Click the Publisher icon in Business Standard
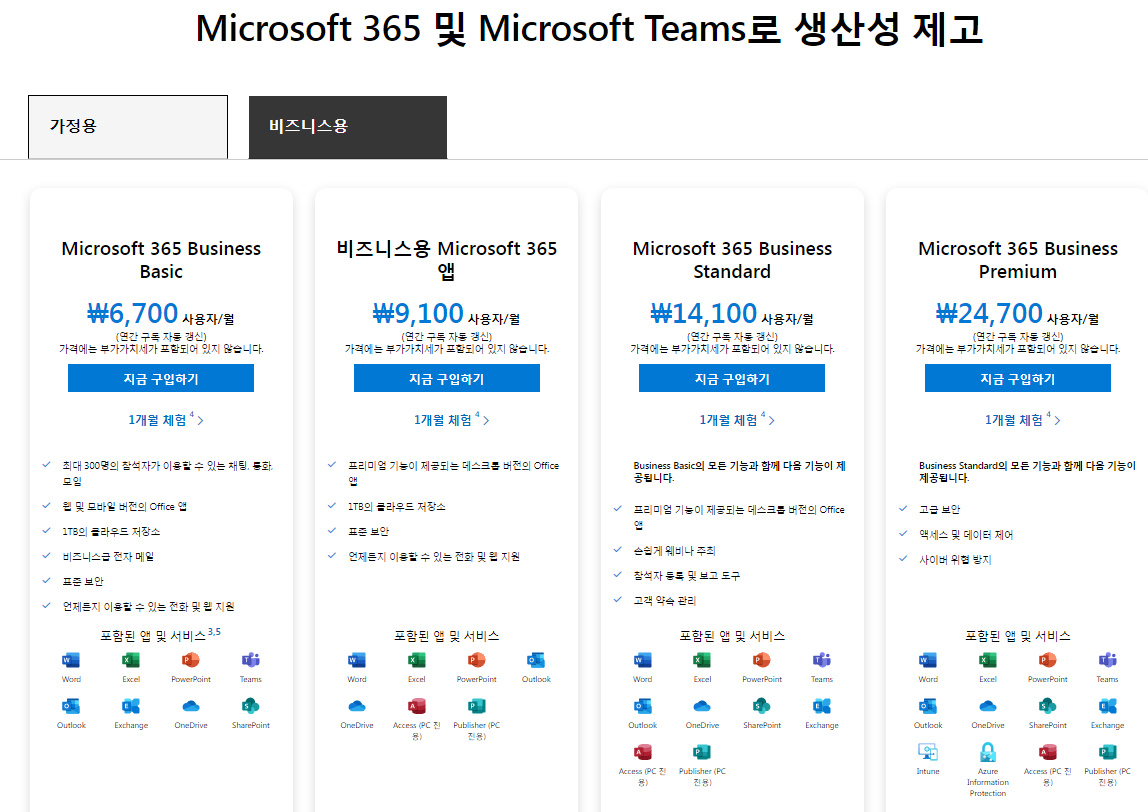The width and height of the screenshot is (1148, 812). (702, 753)
